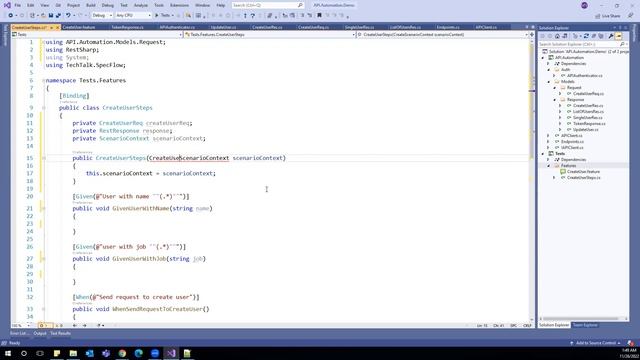Screen dimensions: 640x360
Task: Open the Debug configuration dropdown
Action: (102, 16)
